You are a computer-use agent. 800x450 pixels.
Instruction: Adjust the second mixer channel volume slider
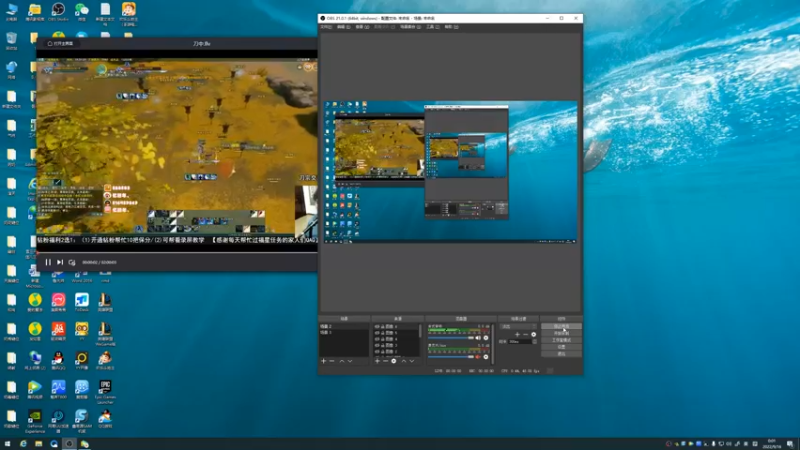[451, 357]
